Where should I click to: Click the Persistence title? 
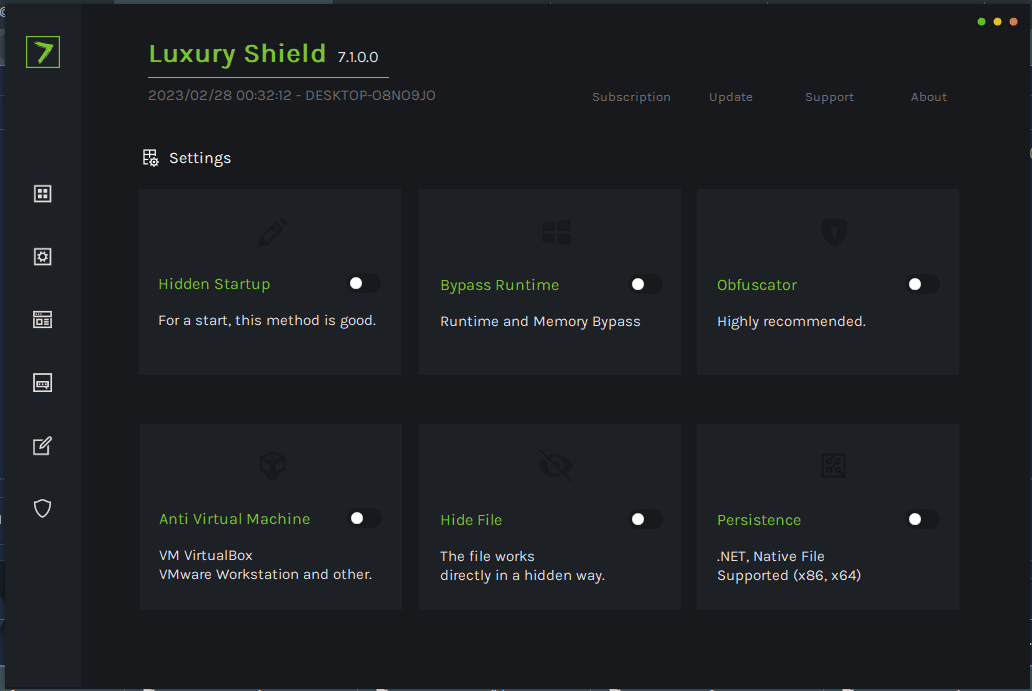pos(759,520)
